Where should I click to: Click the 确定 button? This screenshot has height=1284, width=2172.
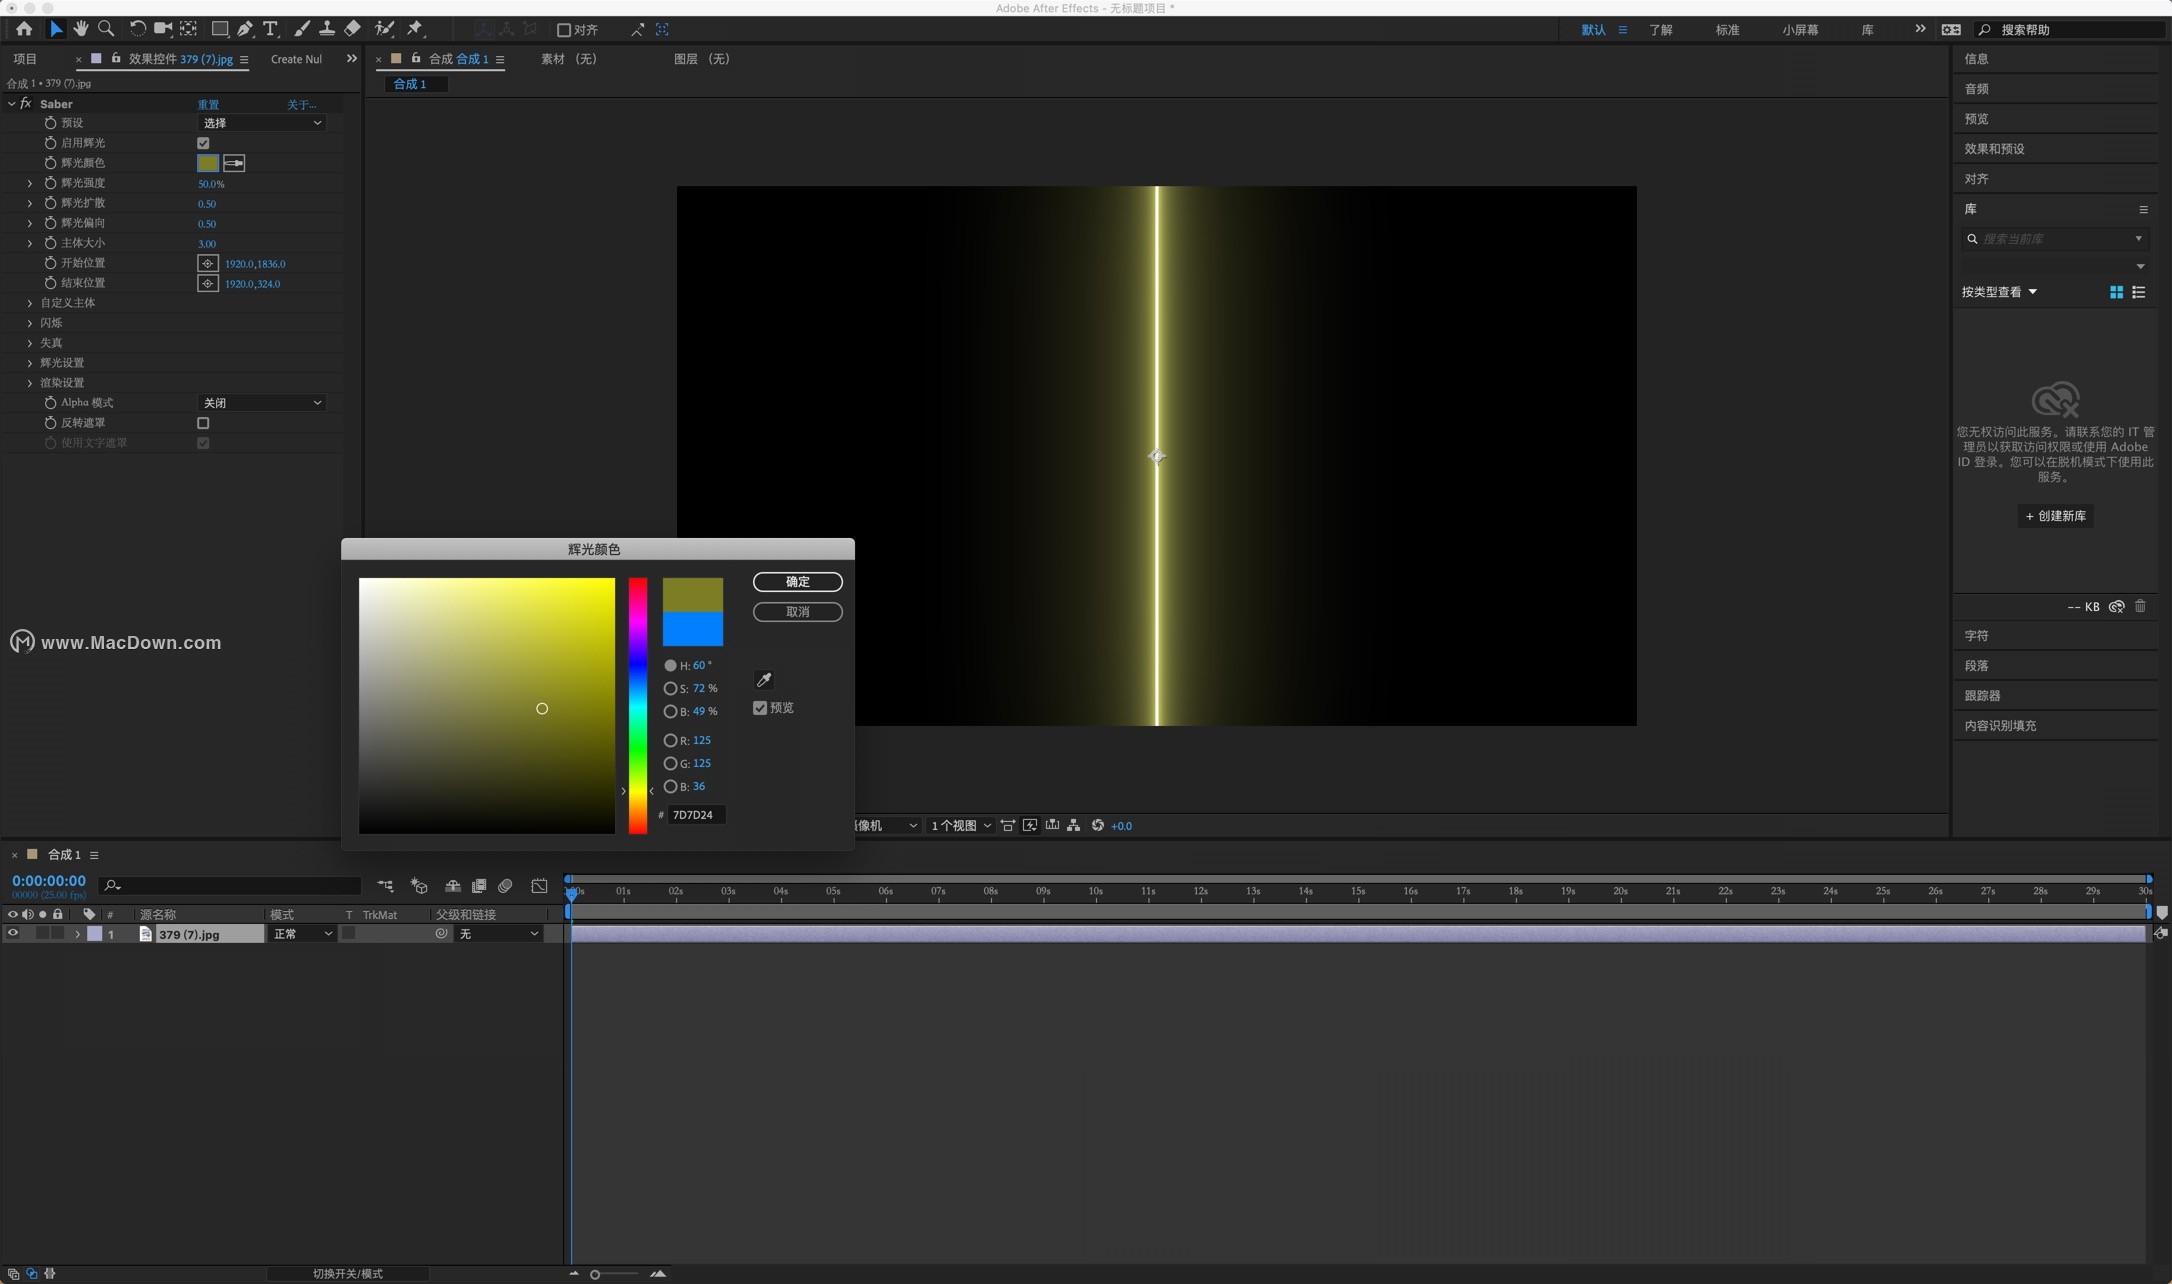(797, 582)
